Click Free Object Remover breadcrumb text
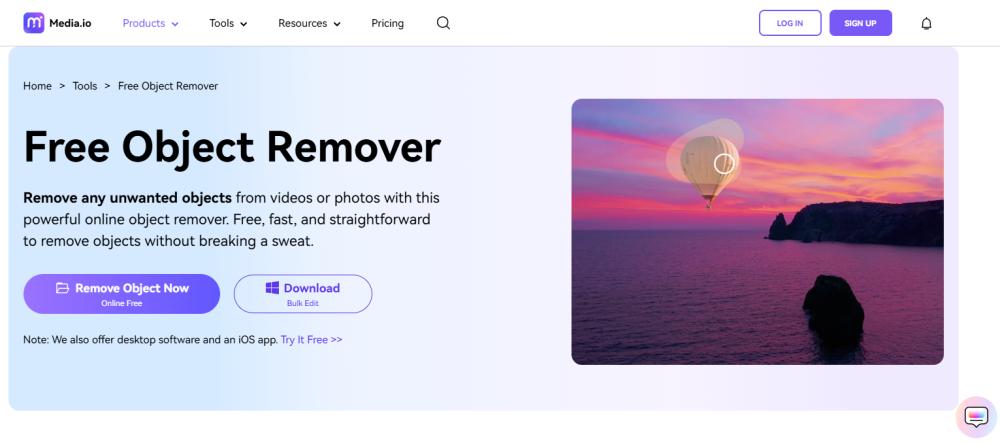This screenshot has height=444, width=1000. 168,85
